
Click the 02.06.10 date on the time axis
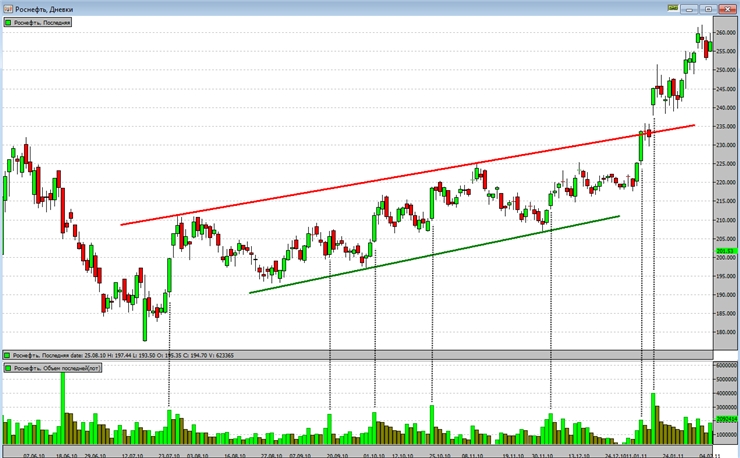(32, 453)
